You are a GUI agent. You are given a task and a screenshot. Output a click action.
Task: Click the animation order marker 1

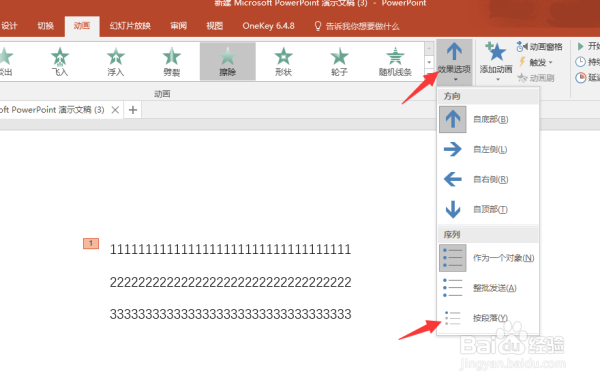(91, 243)
